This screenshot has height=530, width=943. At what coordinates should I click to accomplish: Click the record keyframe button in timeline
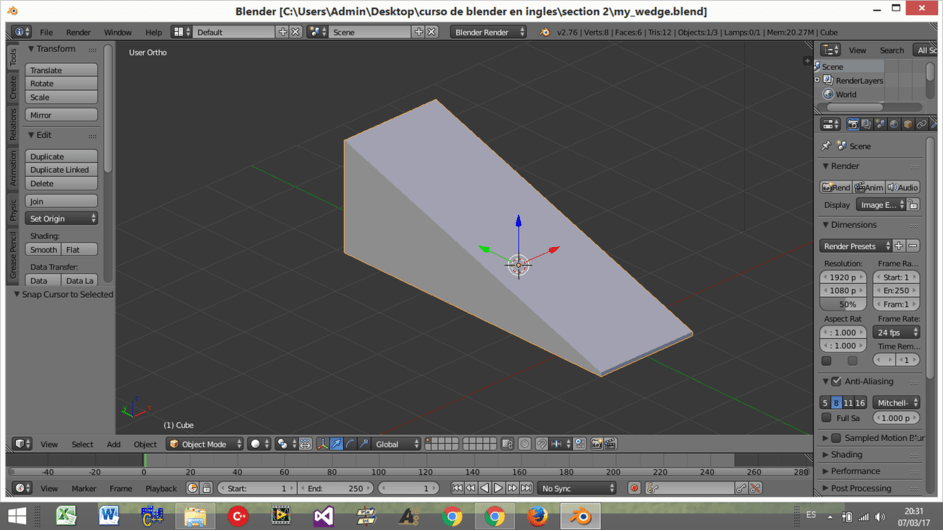point(634,488)
